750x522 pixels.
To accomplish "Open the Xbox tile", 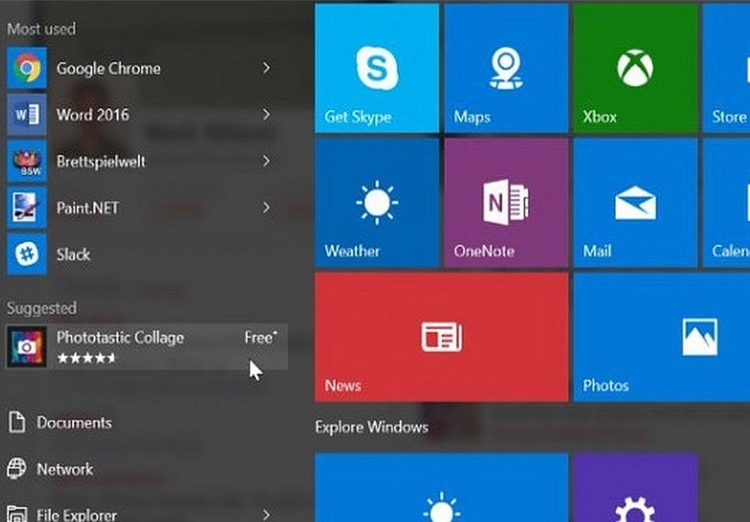I will [x=633, y=68].
